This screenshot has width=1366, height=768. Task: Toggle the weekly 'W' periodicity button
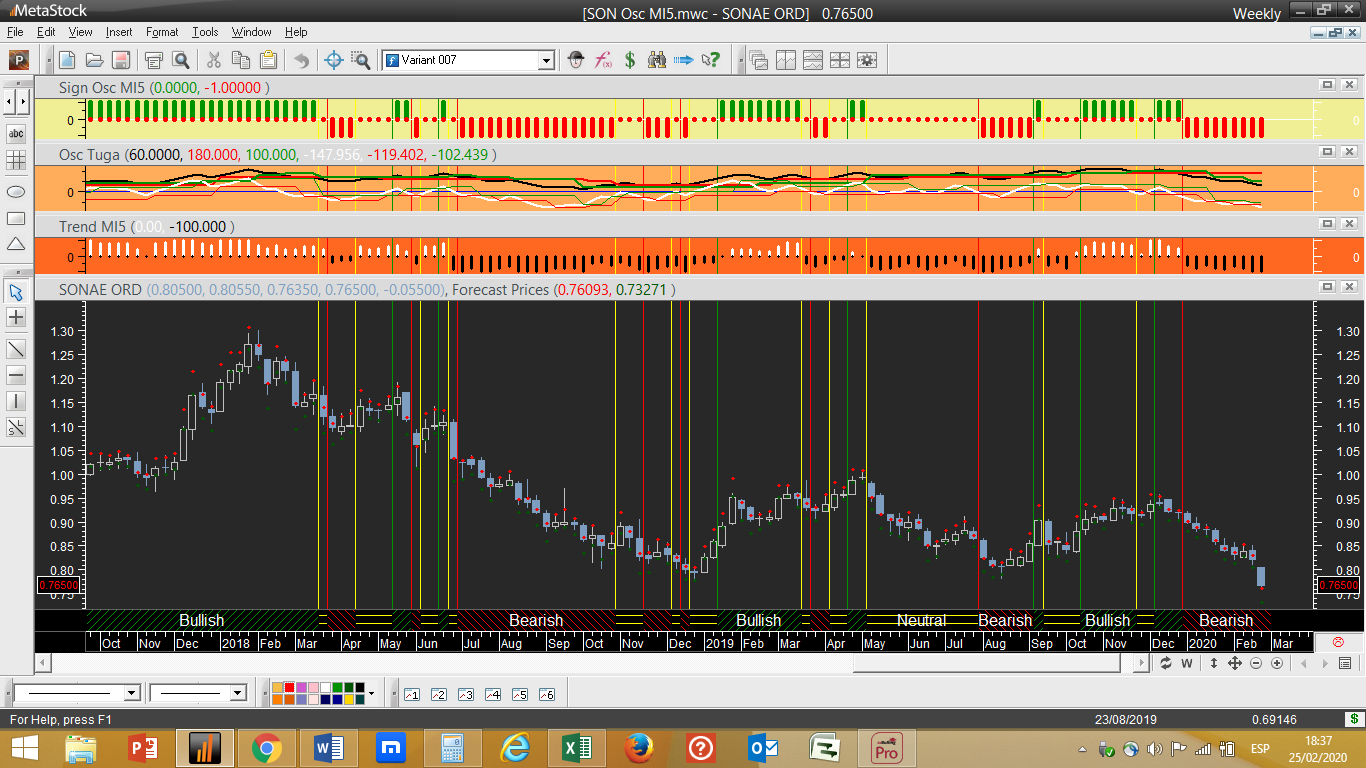(x=1187, y=664)
